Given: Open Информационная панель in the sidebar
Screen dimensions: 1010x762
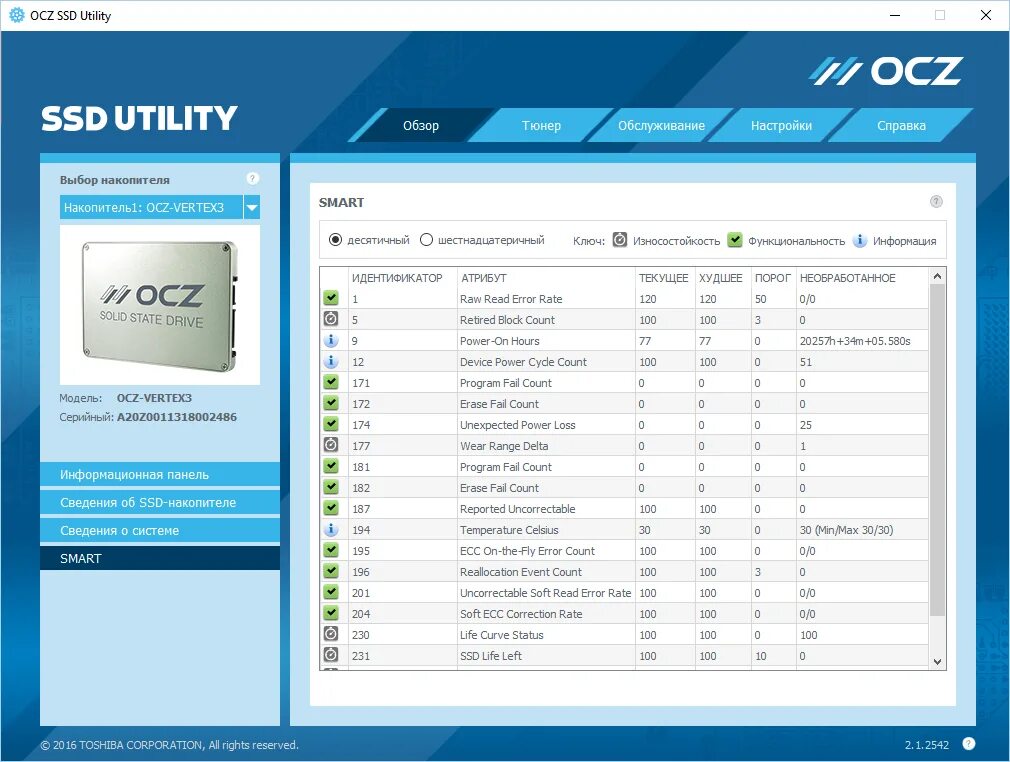Looking at the screenshot, I should (x=160, y=474).
